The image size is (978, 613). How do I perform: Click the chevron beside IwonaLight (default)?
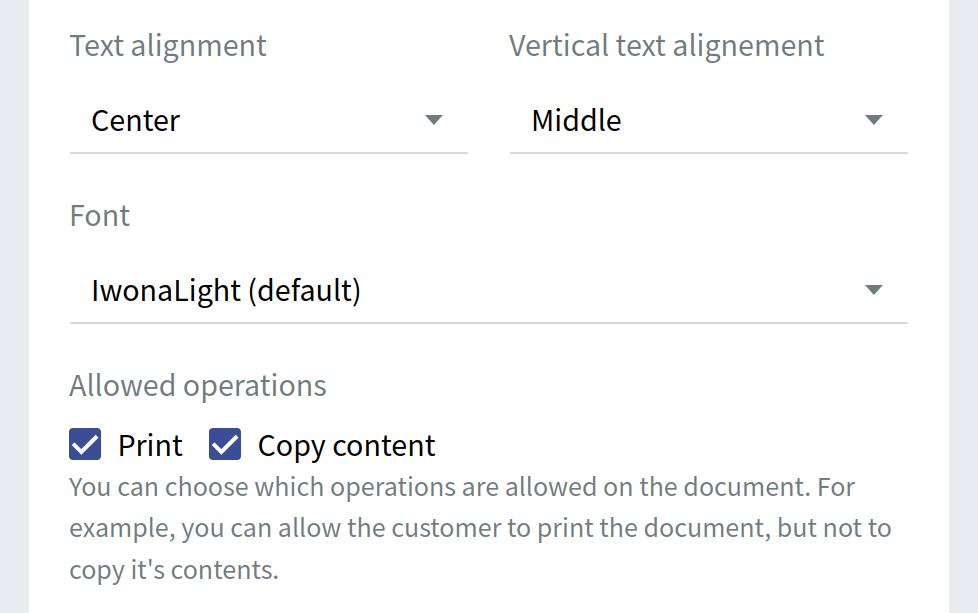click(874, 289)
